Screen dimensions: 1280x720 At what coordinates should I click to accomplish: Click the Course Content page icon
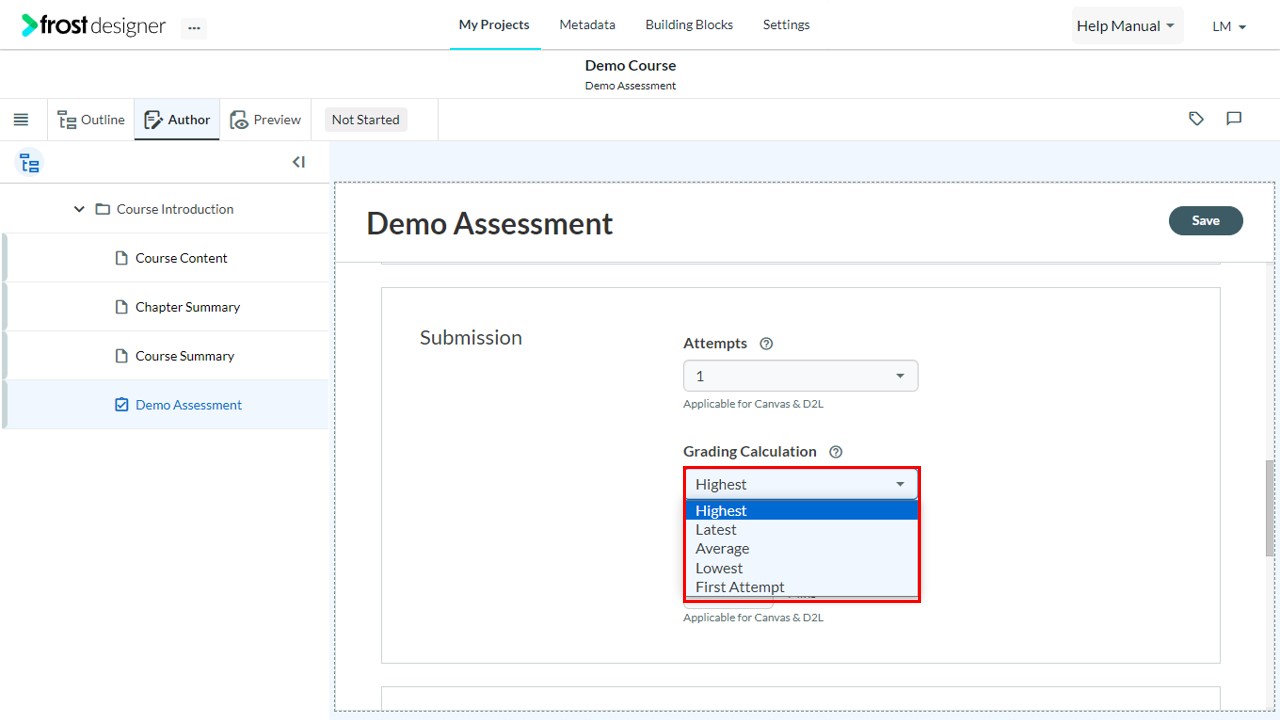(x=122, y=258)
